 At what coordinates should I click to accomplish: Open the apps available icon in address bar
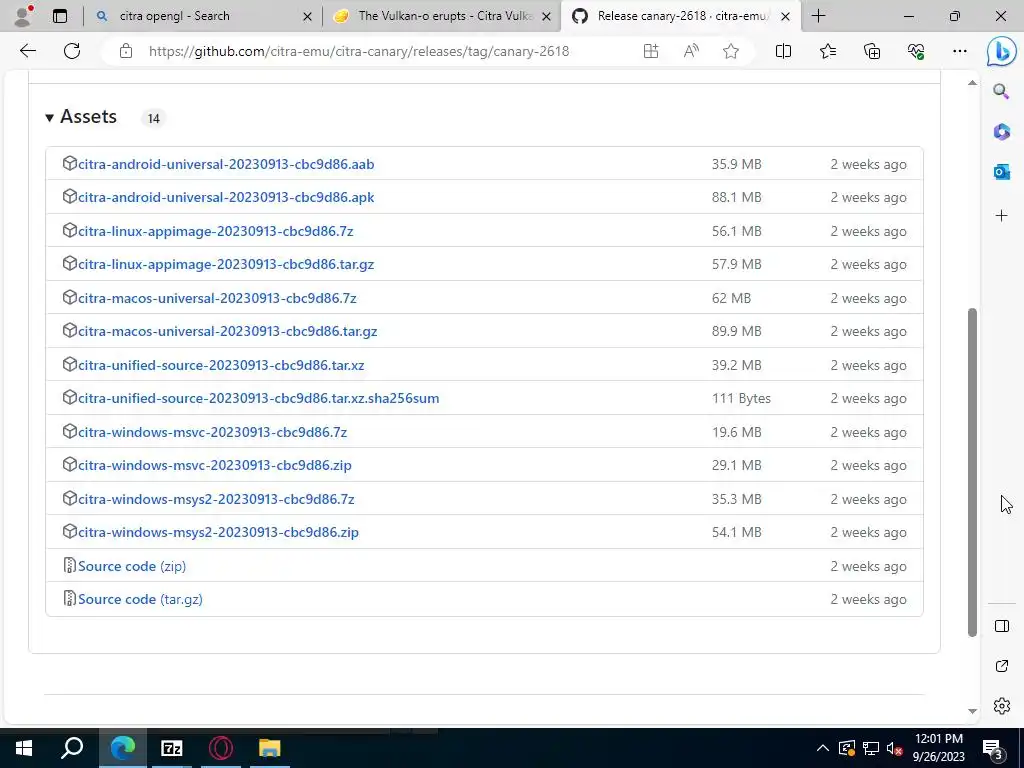(650, 51)
